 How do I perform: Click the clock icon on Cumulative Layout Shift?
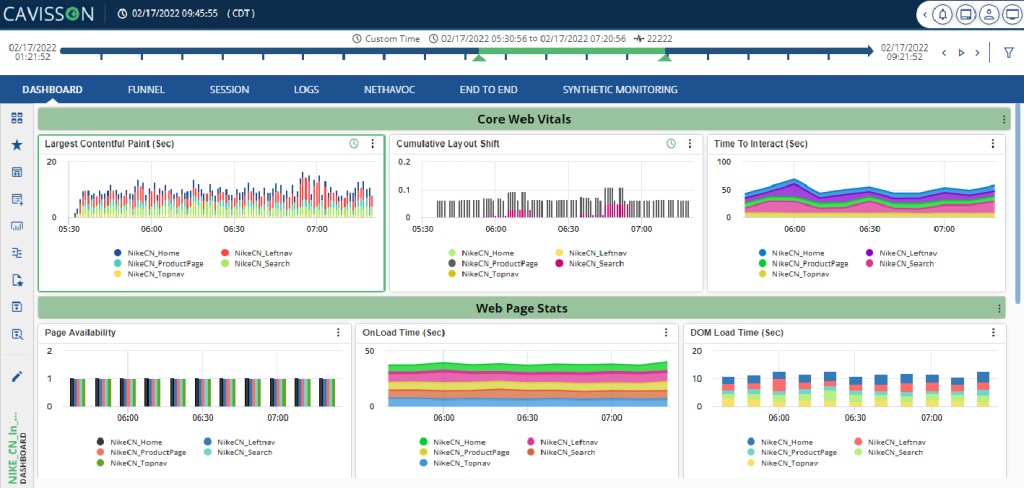[671, 144]
